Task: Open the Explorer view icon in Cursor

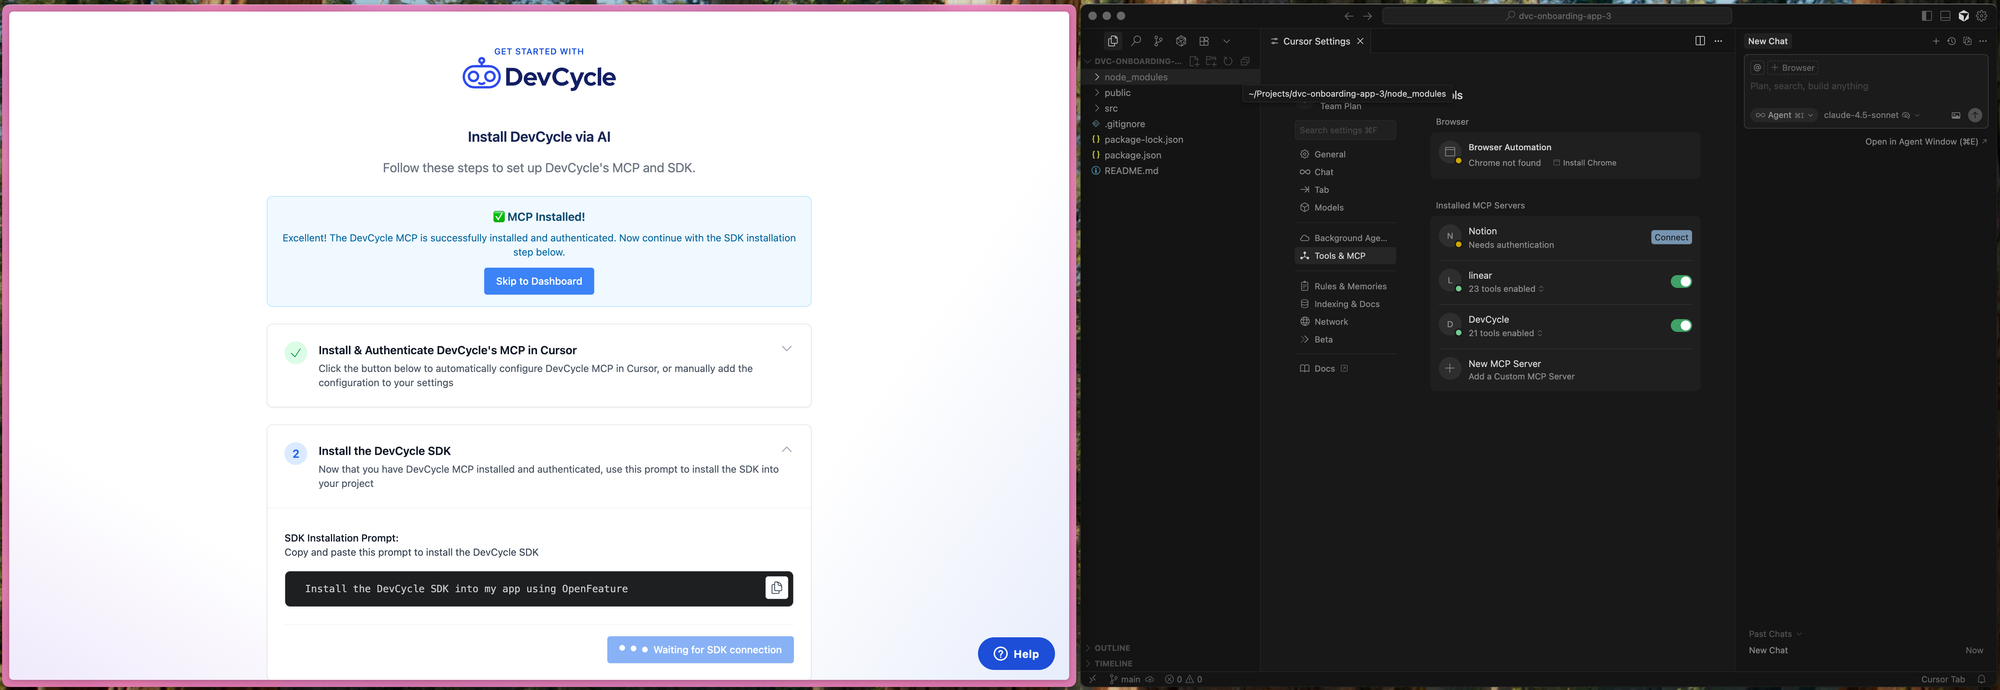Action: tap(1113, 41)
